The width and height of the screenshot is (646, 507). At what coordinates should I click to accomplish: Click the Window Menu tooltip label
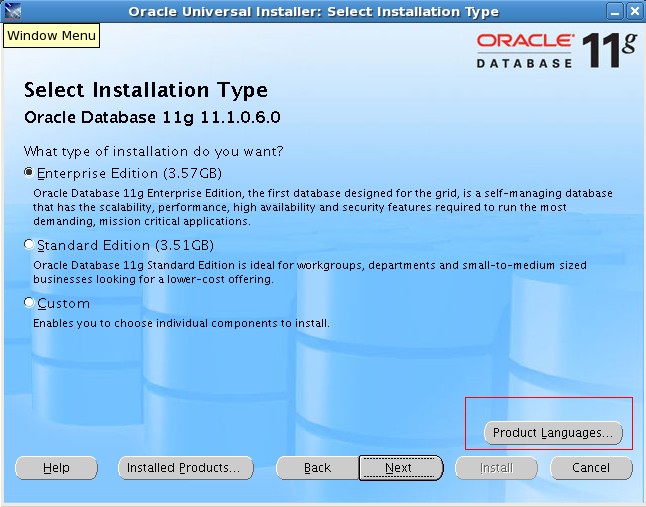pyautogui.click(x=51, y=35)
